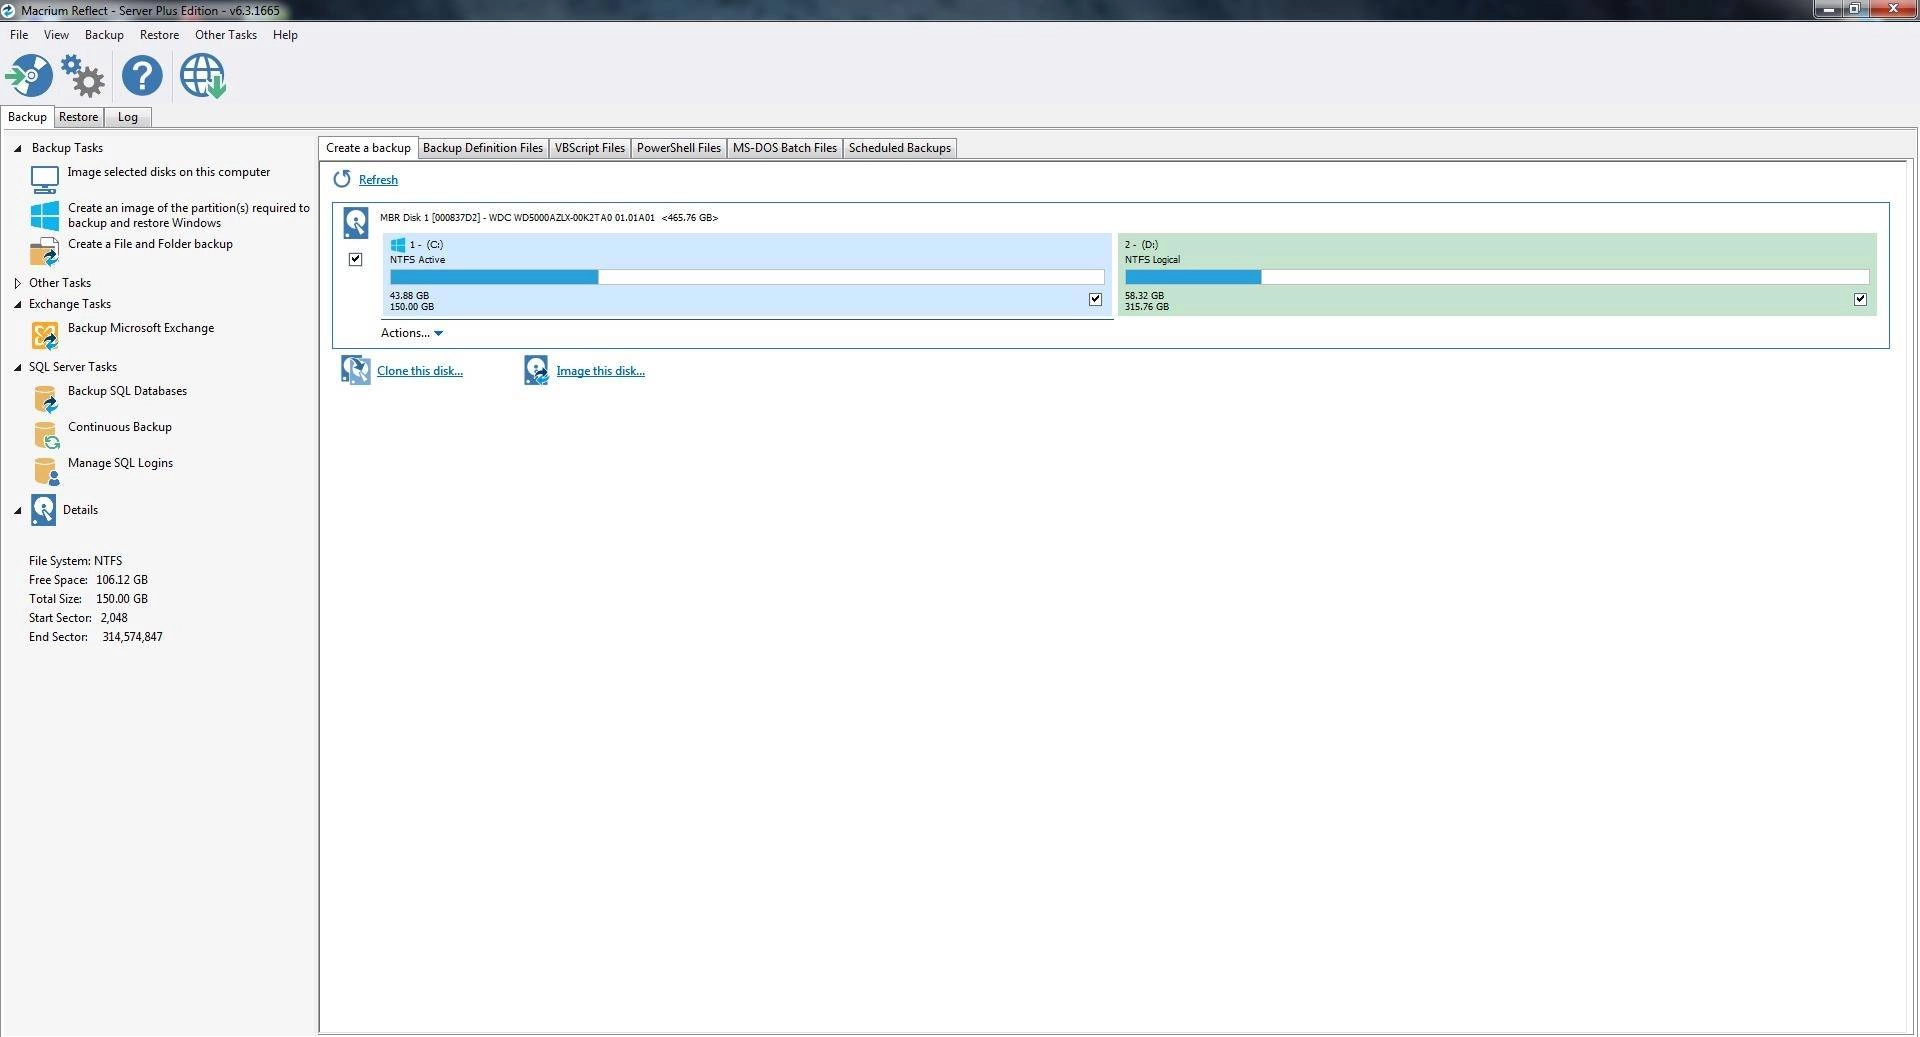Screen dimensions: 1920x1037
Task: Click the Clone this disk icon
Action: [x=355, y=370]
